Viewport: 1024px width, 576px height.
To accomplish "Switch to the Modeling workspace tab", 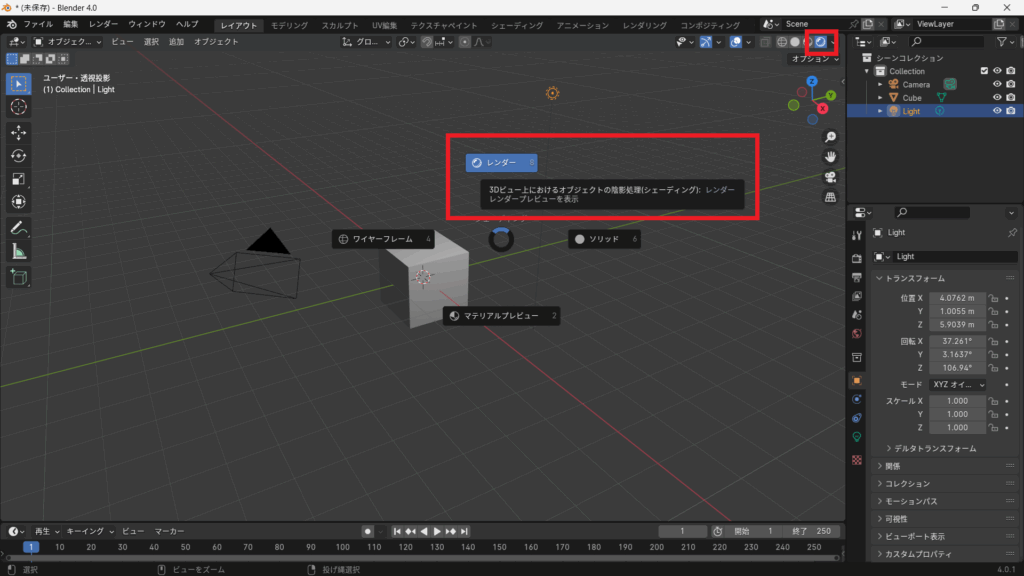I will coord(289,25).
